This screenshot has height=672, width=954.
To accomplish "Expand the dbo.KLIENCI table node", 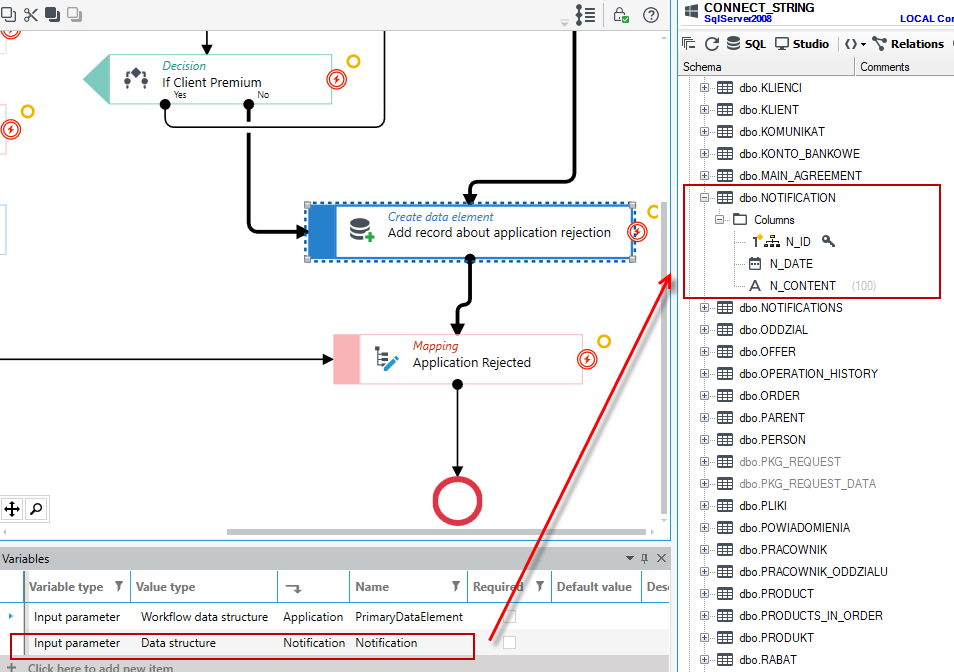I will 704,88.
